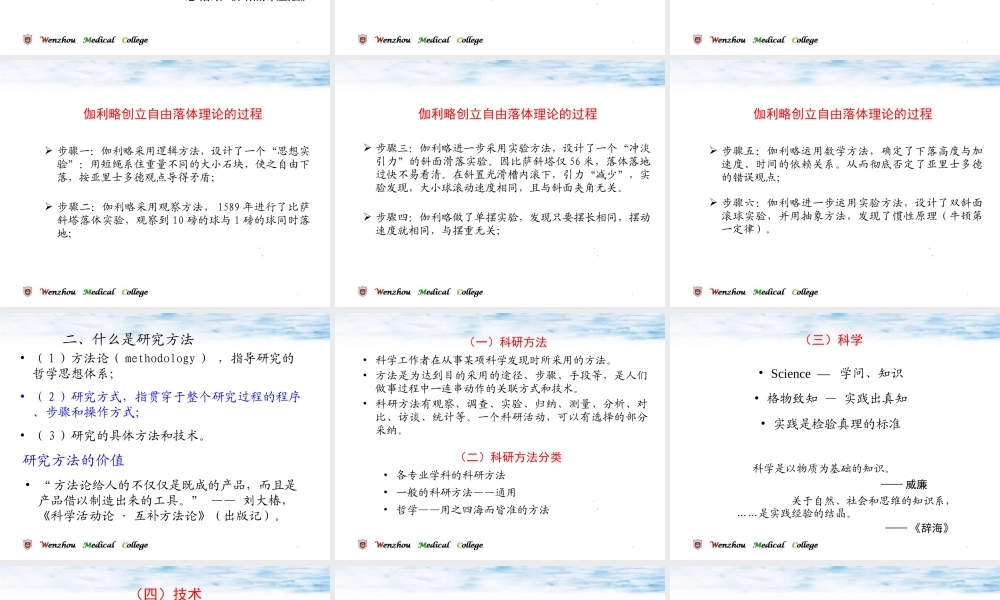
Task: Click the shield icon on the （三）科学 slide footer
Action: point(697,545)
